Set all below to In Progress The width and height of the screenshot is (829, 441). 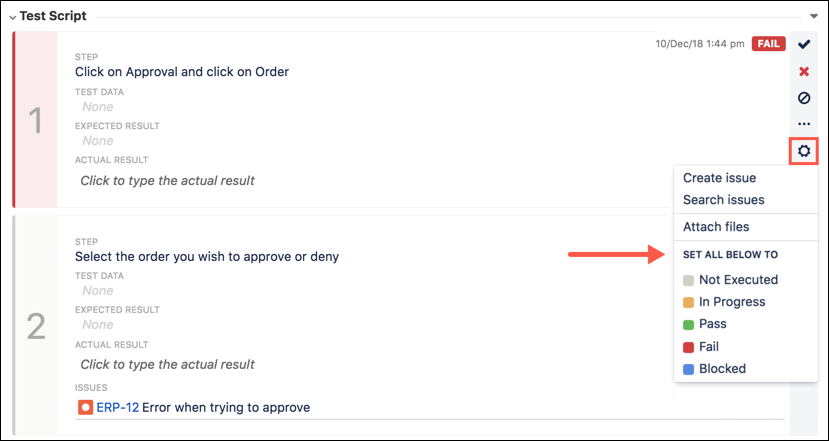click(732, 302)
